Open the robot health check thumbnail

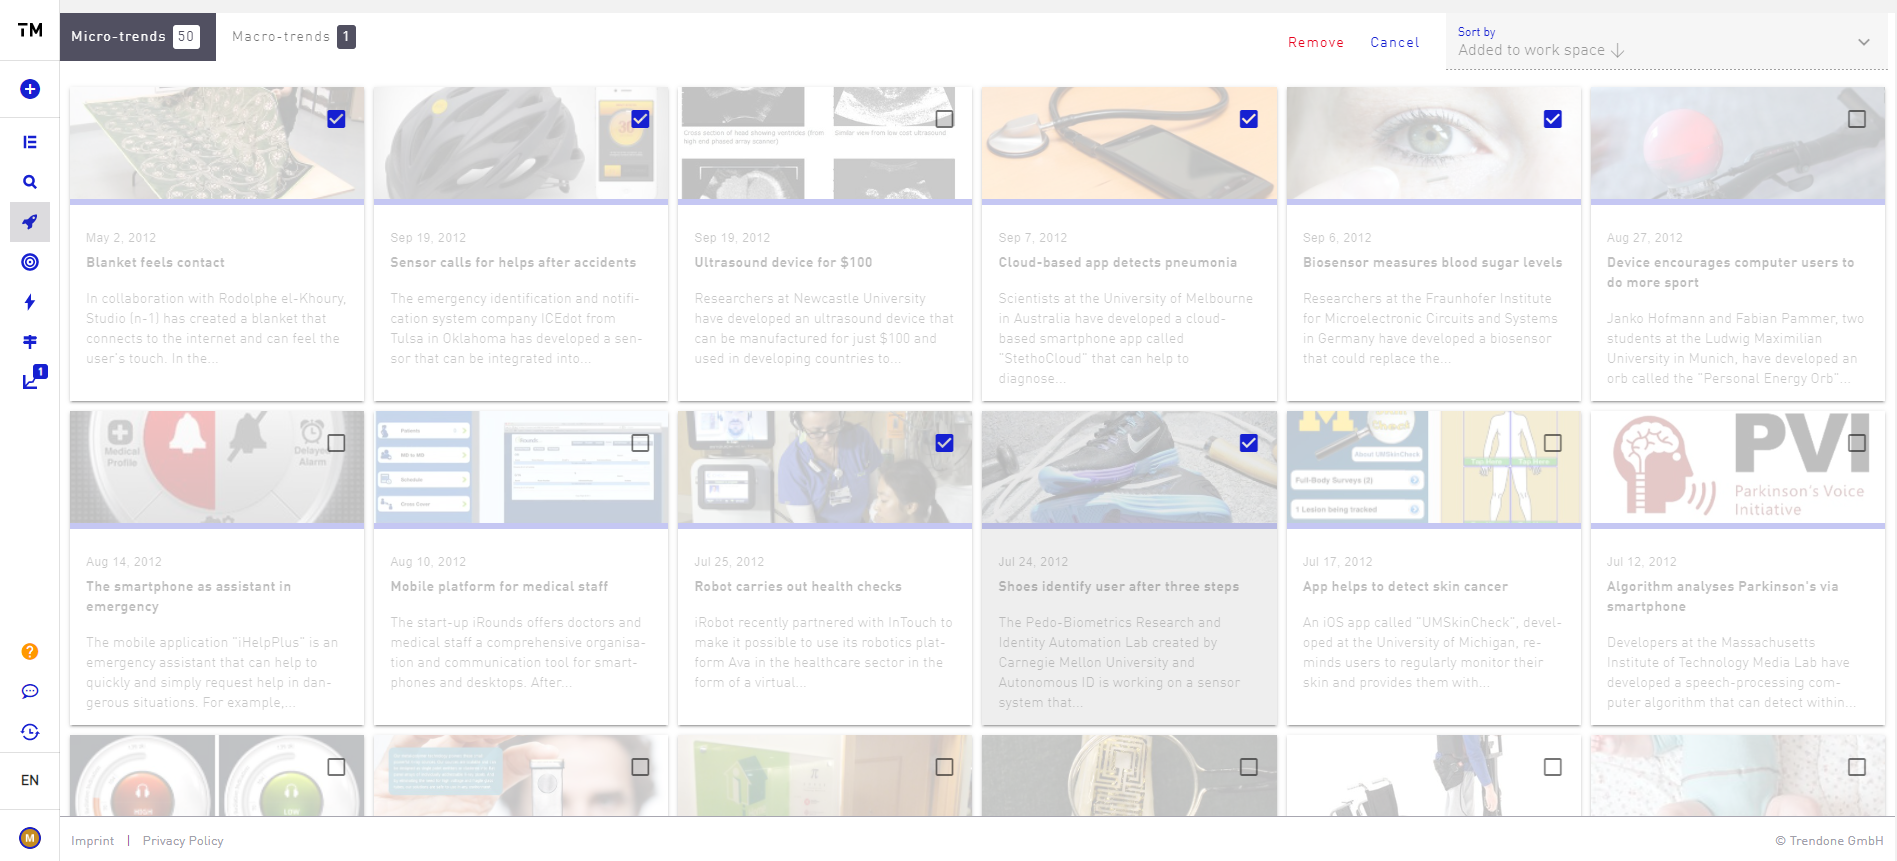pos(825,467)
